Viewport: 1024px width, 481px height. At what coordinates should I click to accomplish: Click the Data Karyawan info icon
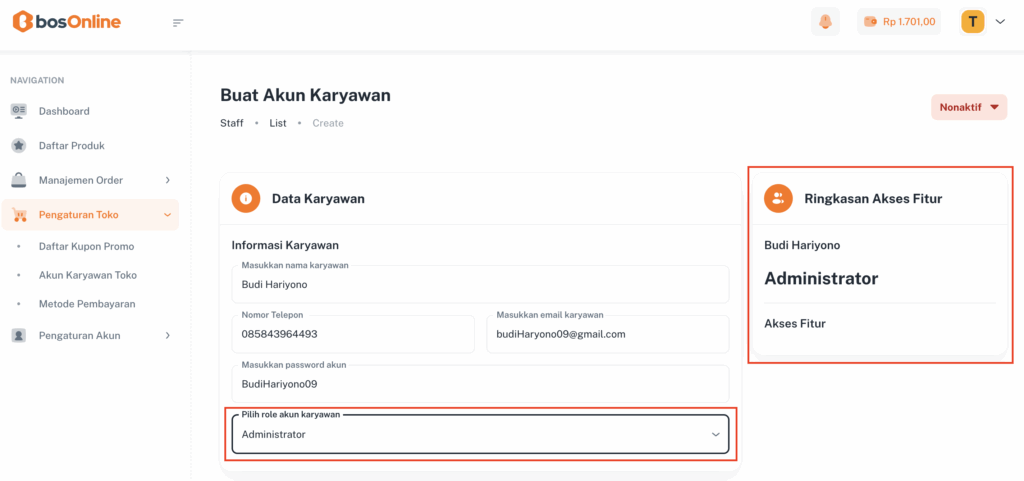pyautogui.click(x=246, y=199)
